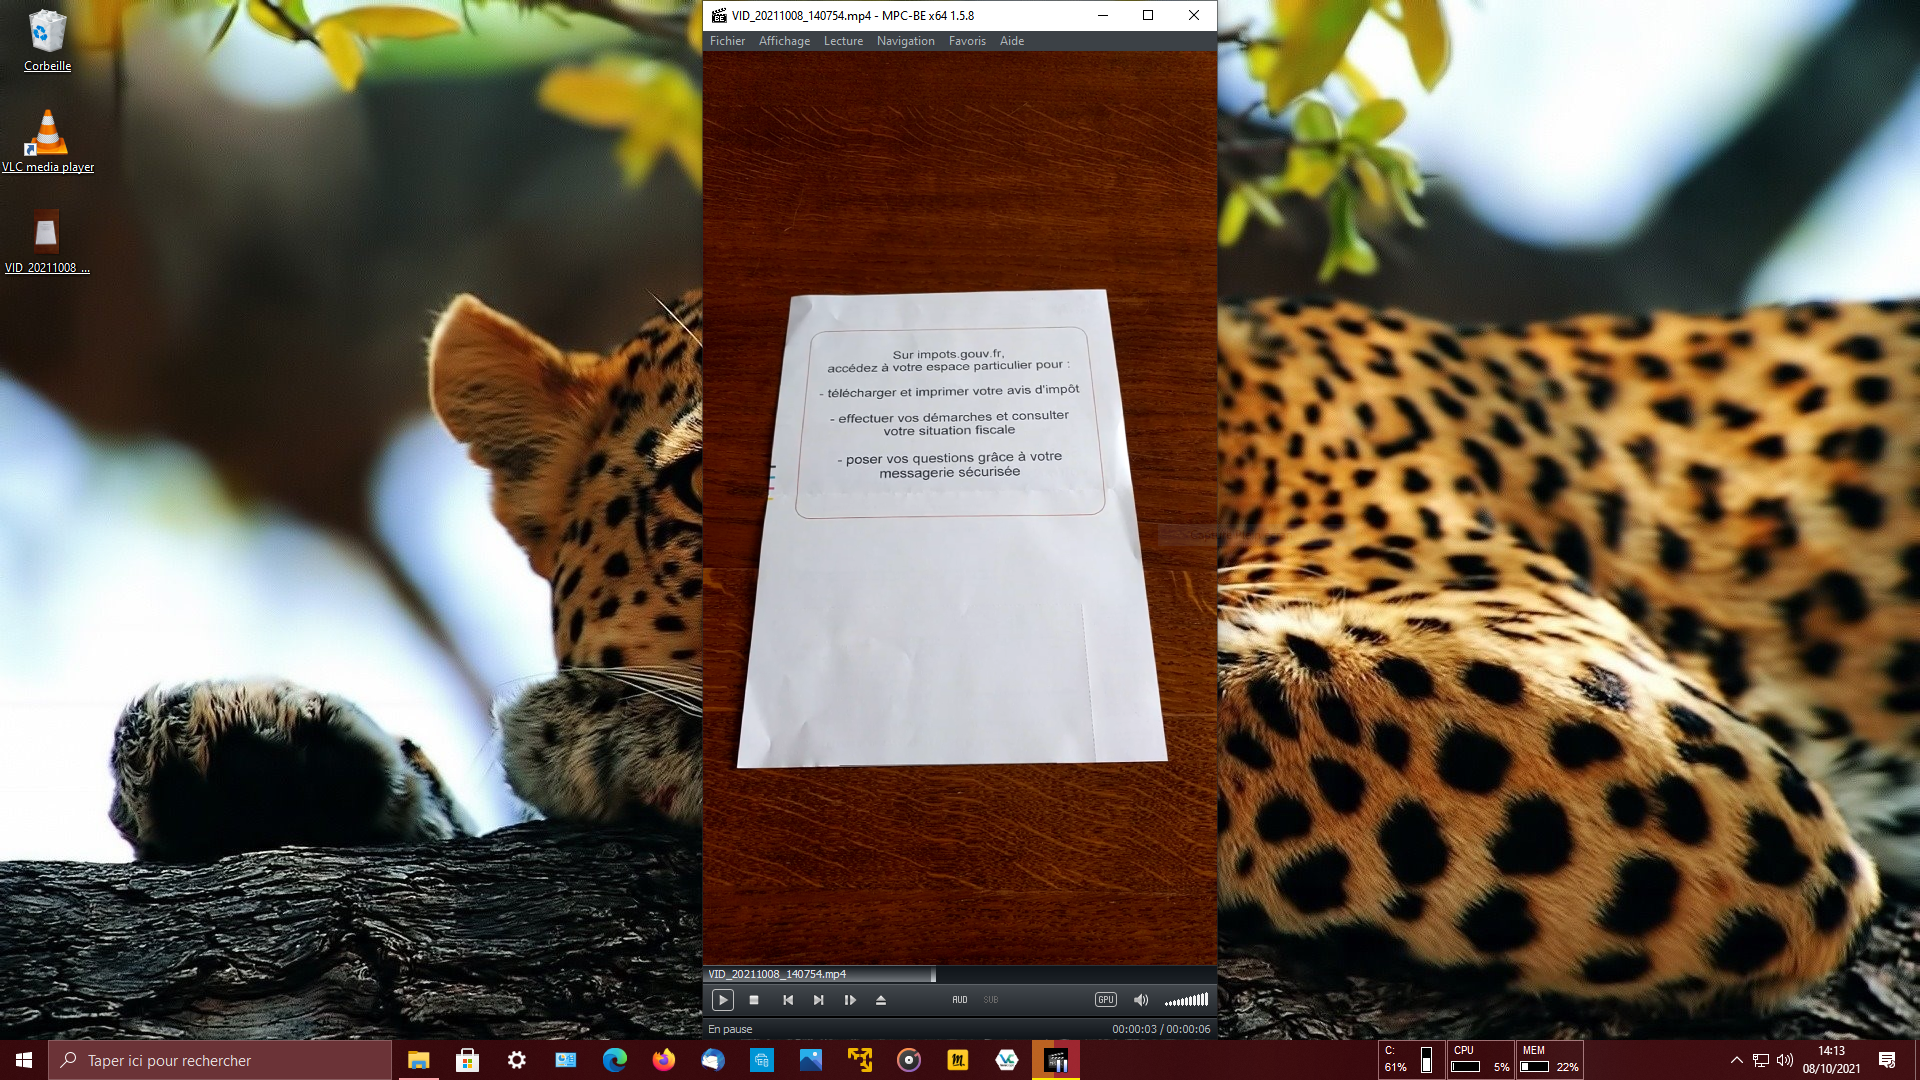Toggle the GPU decoding indicator
Viewport: 1920px width, 1080px height.
coord(1105,1000)
